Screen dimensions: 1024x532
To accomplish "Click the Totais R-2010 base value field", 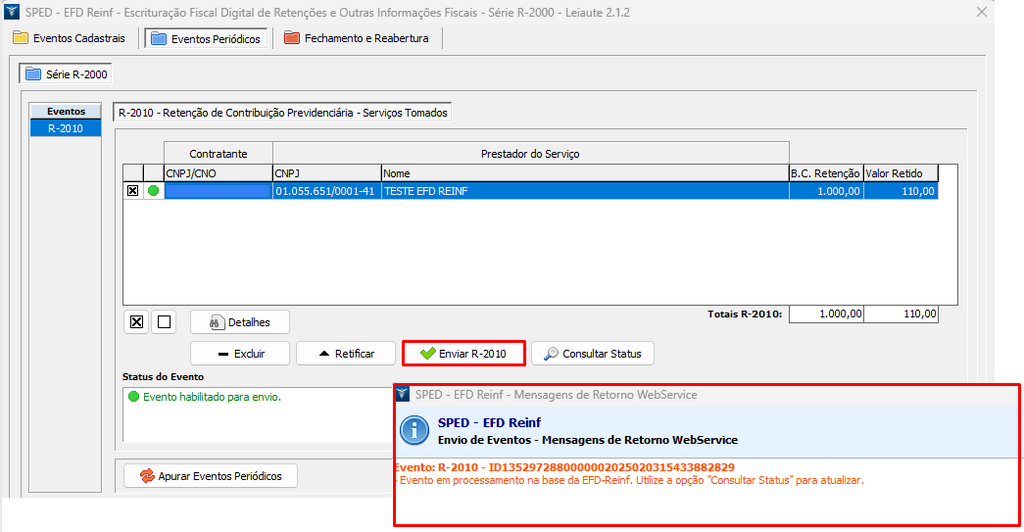I will click(826, 314).
